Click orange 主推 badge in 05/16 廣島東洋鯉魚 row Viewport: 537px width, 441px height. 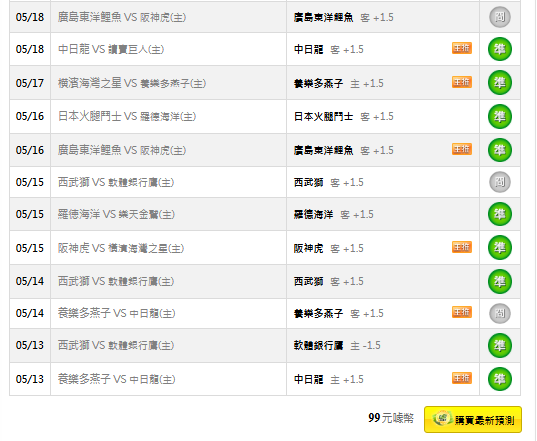point(462,149)
